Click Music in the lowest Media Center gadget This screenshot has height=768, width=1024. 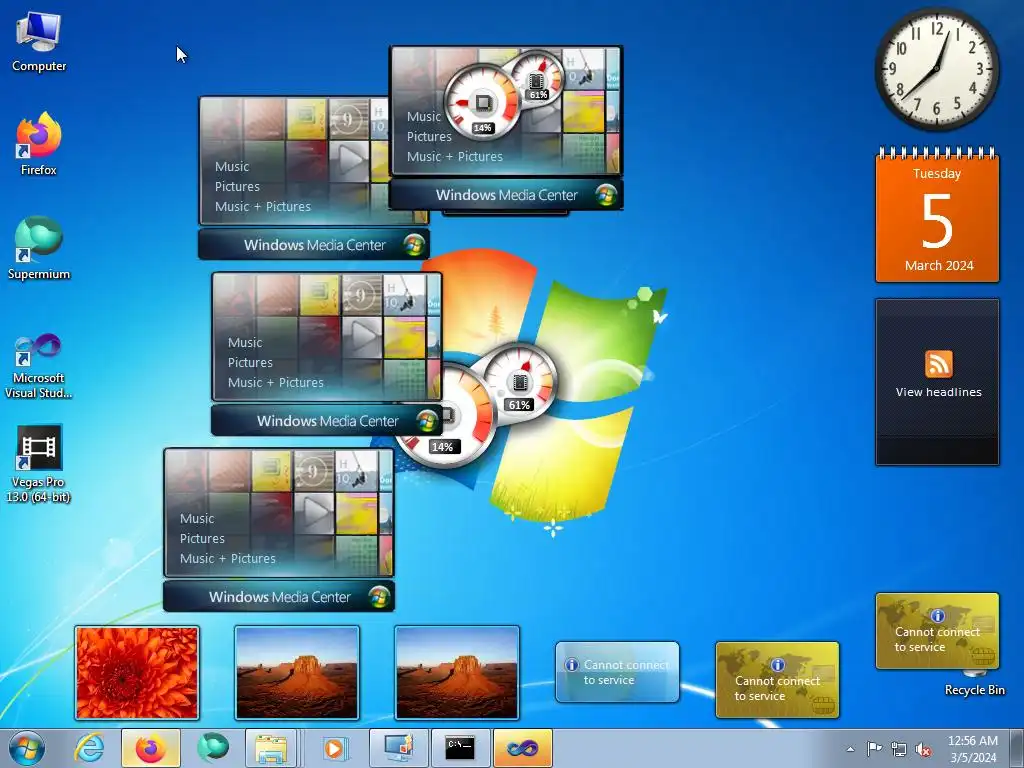click(x=197, y=519)
